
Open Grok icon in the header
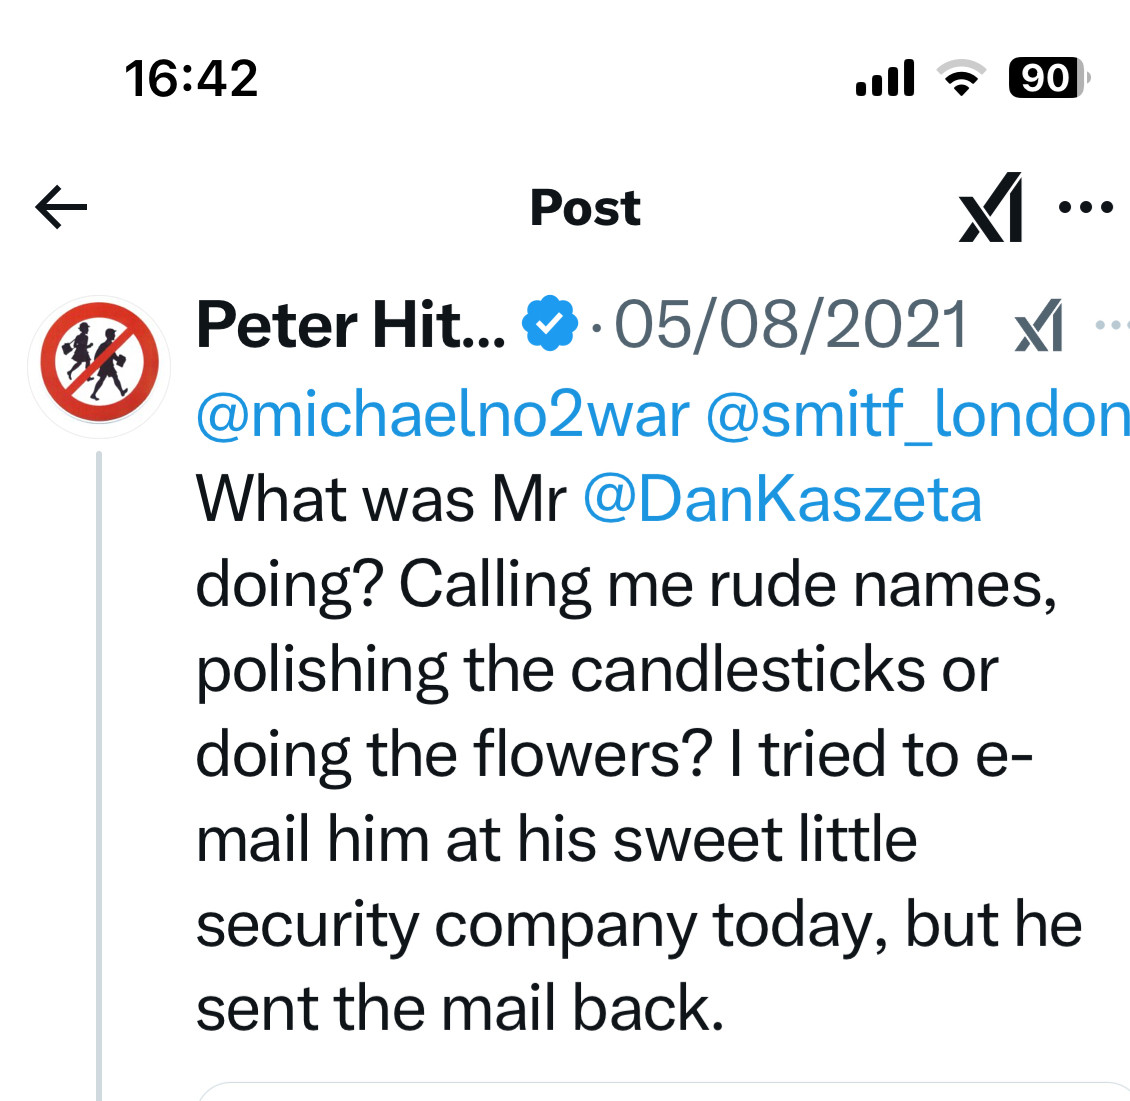pyautogui.click(x=991, y=207)
